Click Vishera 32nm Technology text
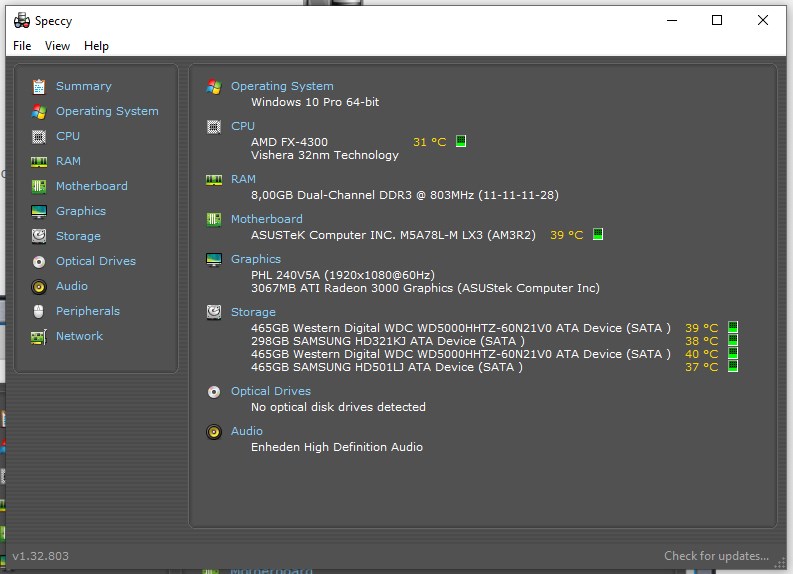Image resolution: width=793 pixels, height=574 pixels. tap(325, 155)
